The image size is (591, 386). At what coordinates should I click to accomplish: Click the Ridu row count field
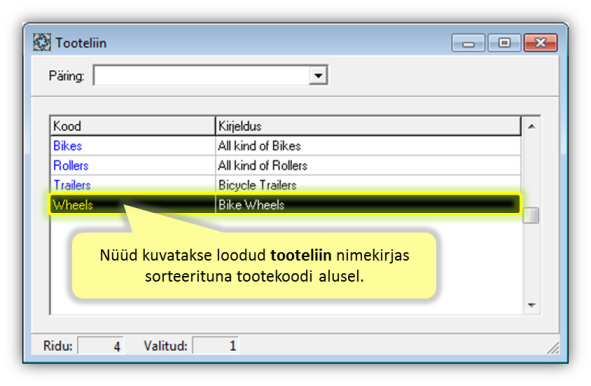tap(100, 345)
